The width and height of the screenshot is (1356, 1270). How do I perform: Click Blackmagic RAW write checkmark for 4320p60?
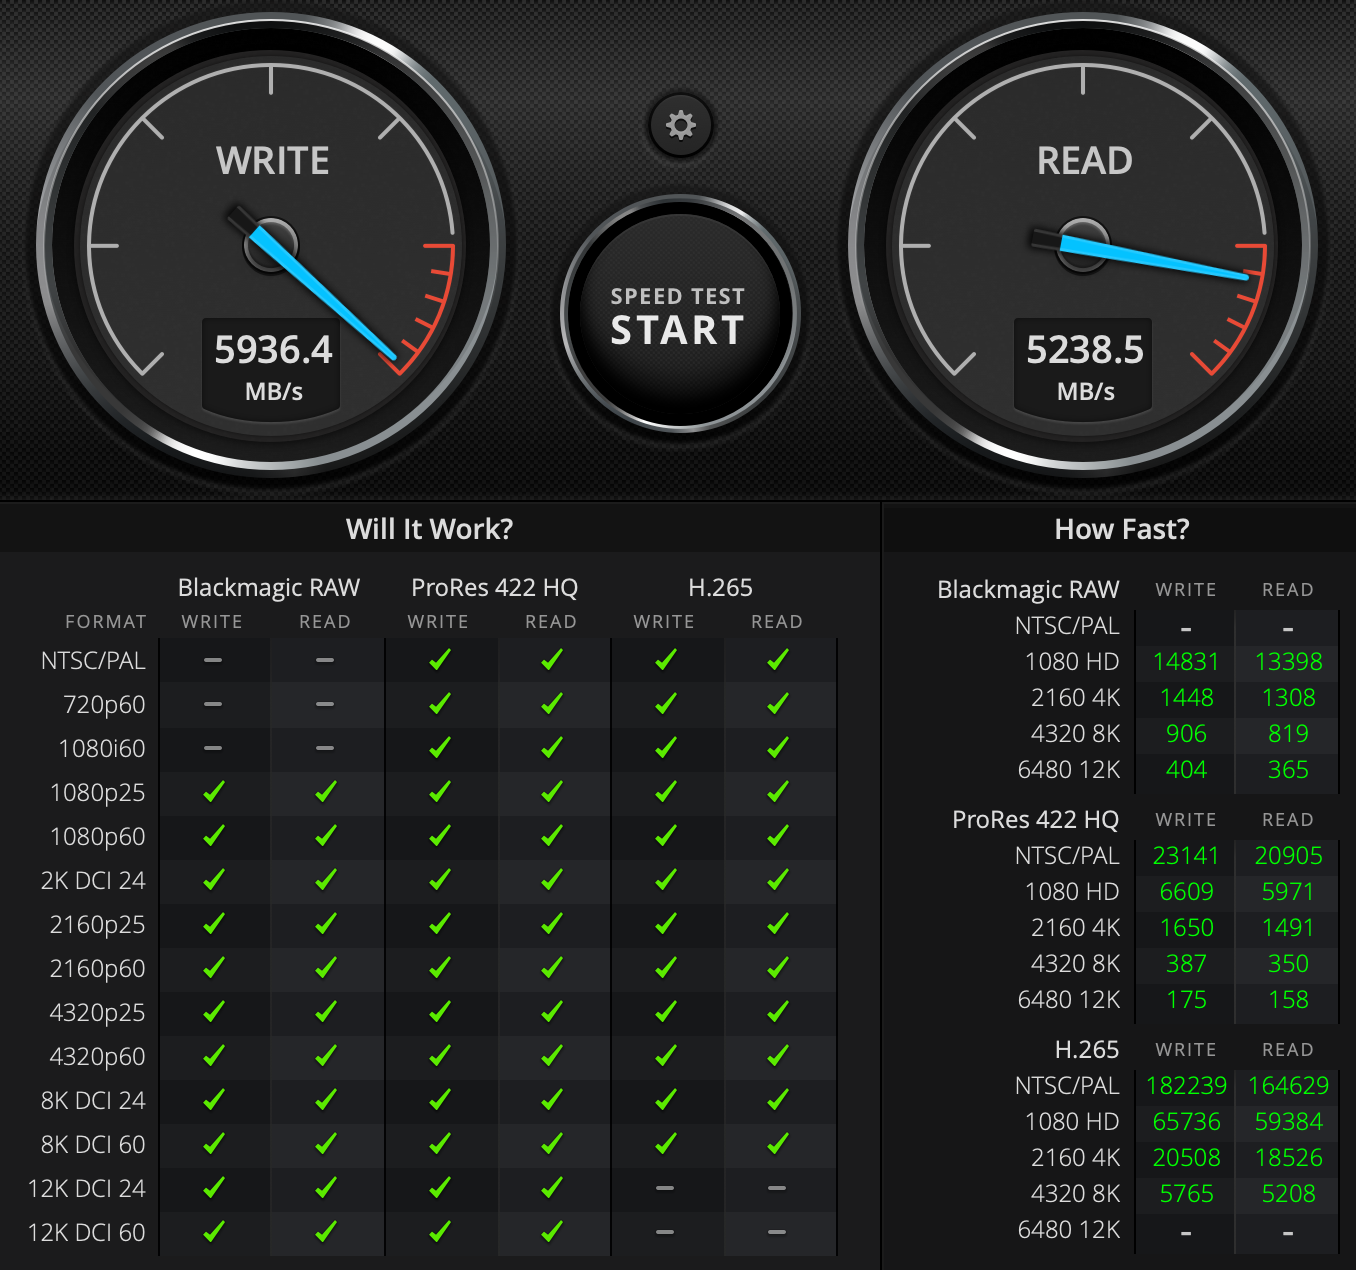[x=213, y=1056]
